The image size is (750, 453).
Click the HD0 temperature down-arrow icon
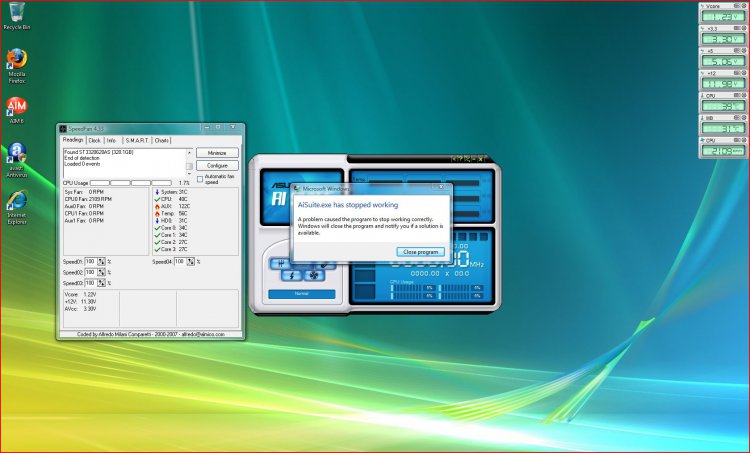(x=157, y=221)
